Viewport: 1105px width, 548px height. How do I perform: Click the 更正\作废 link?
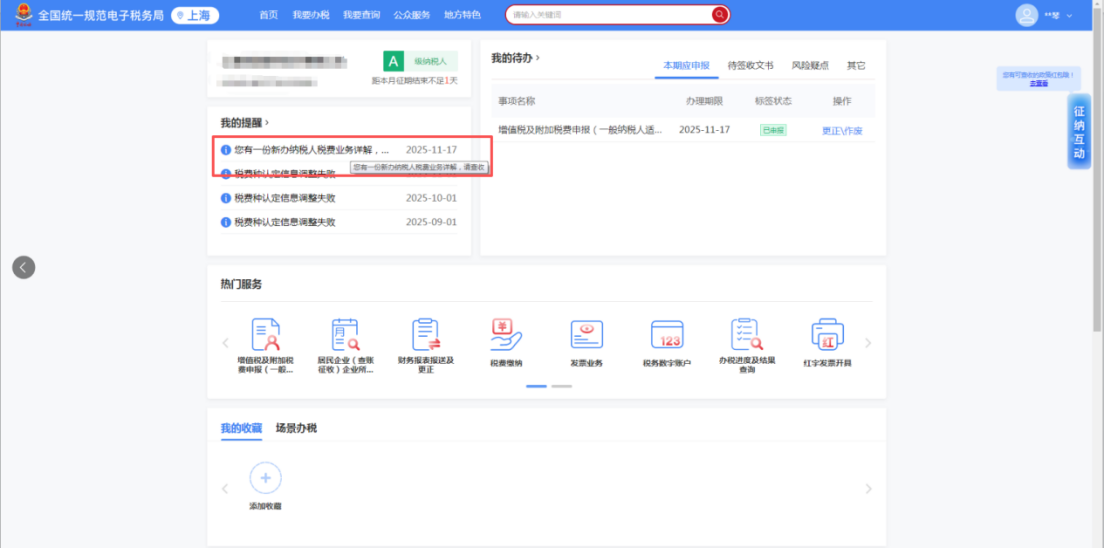point(841,131)
